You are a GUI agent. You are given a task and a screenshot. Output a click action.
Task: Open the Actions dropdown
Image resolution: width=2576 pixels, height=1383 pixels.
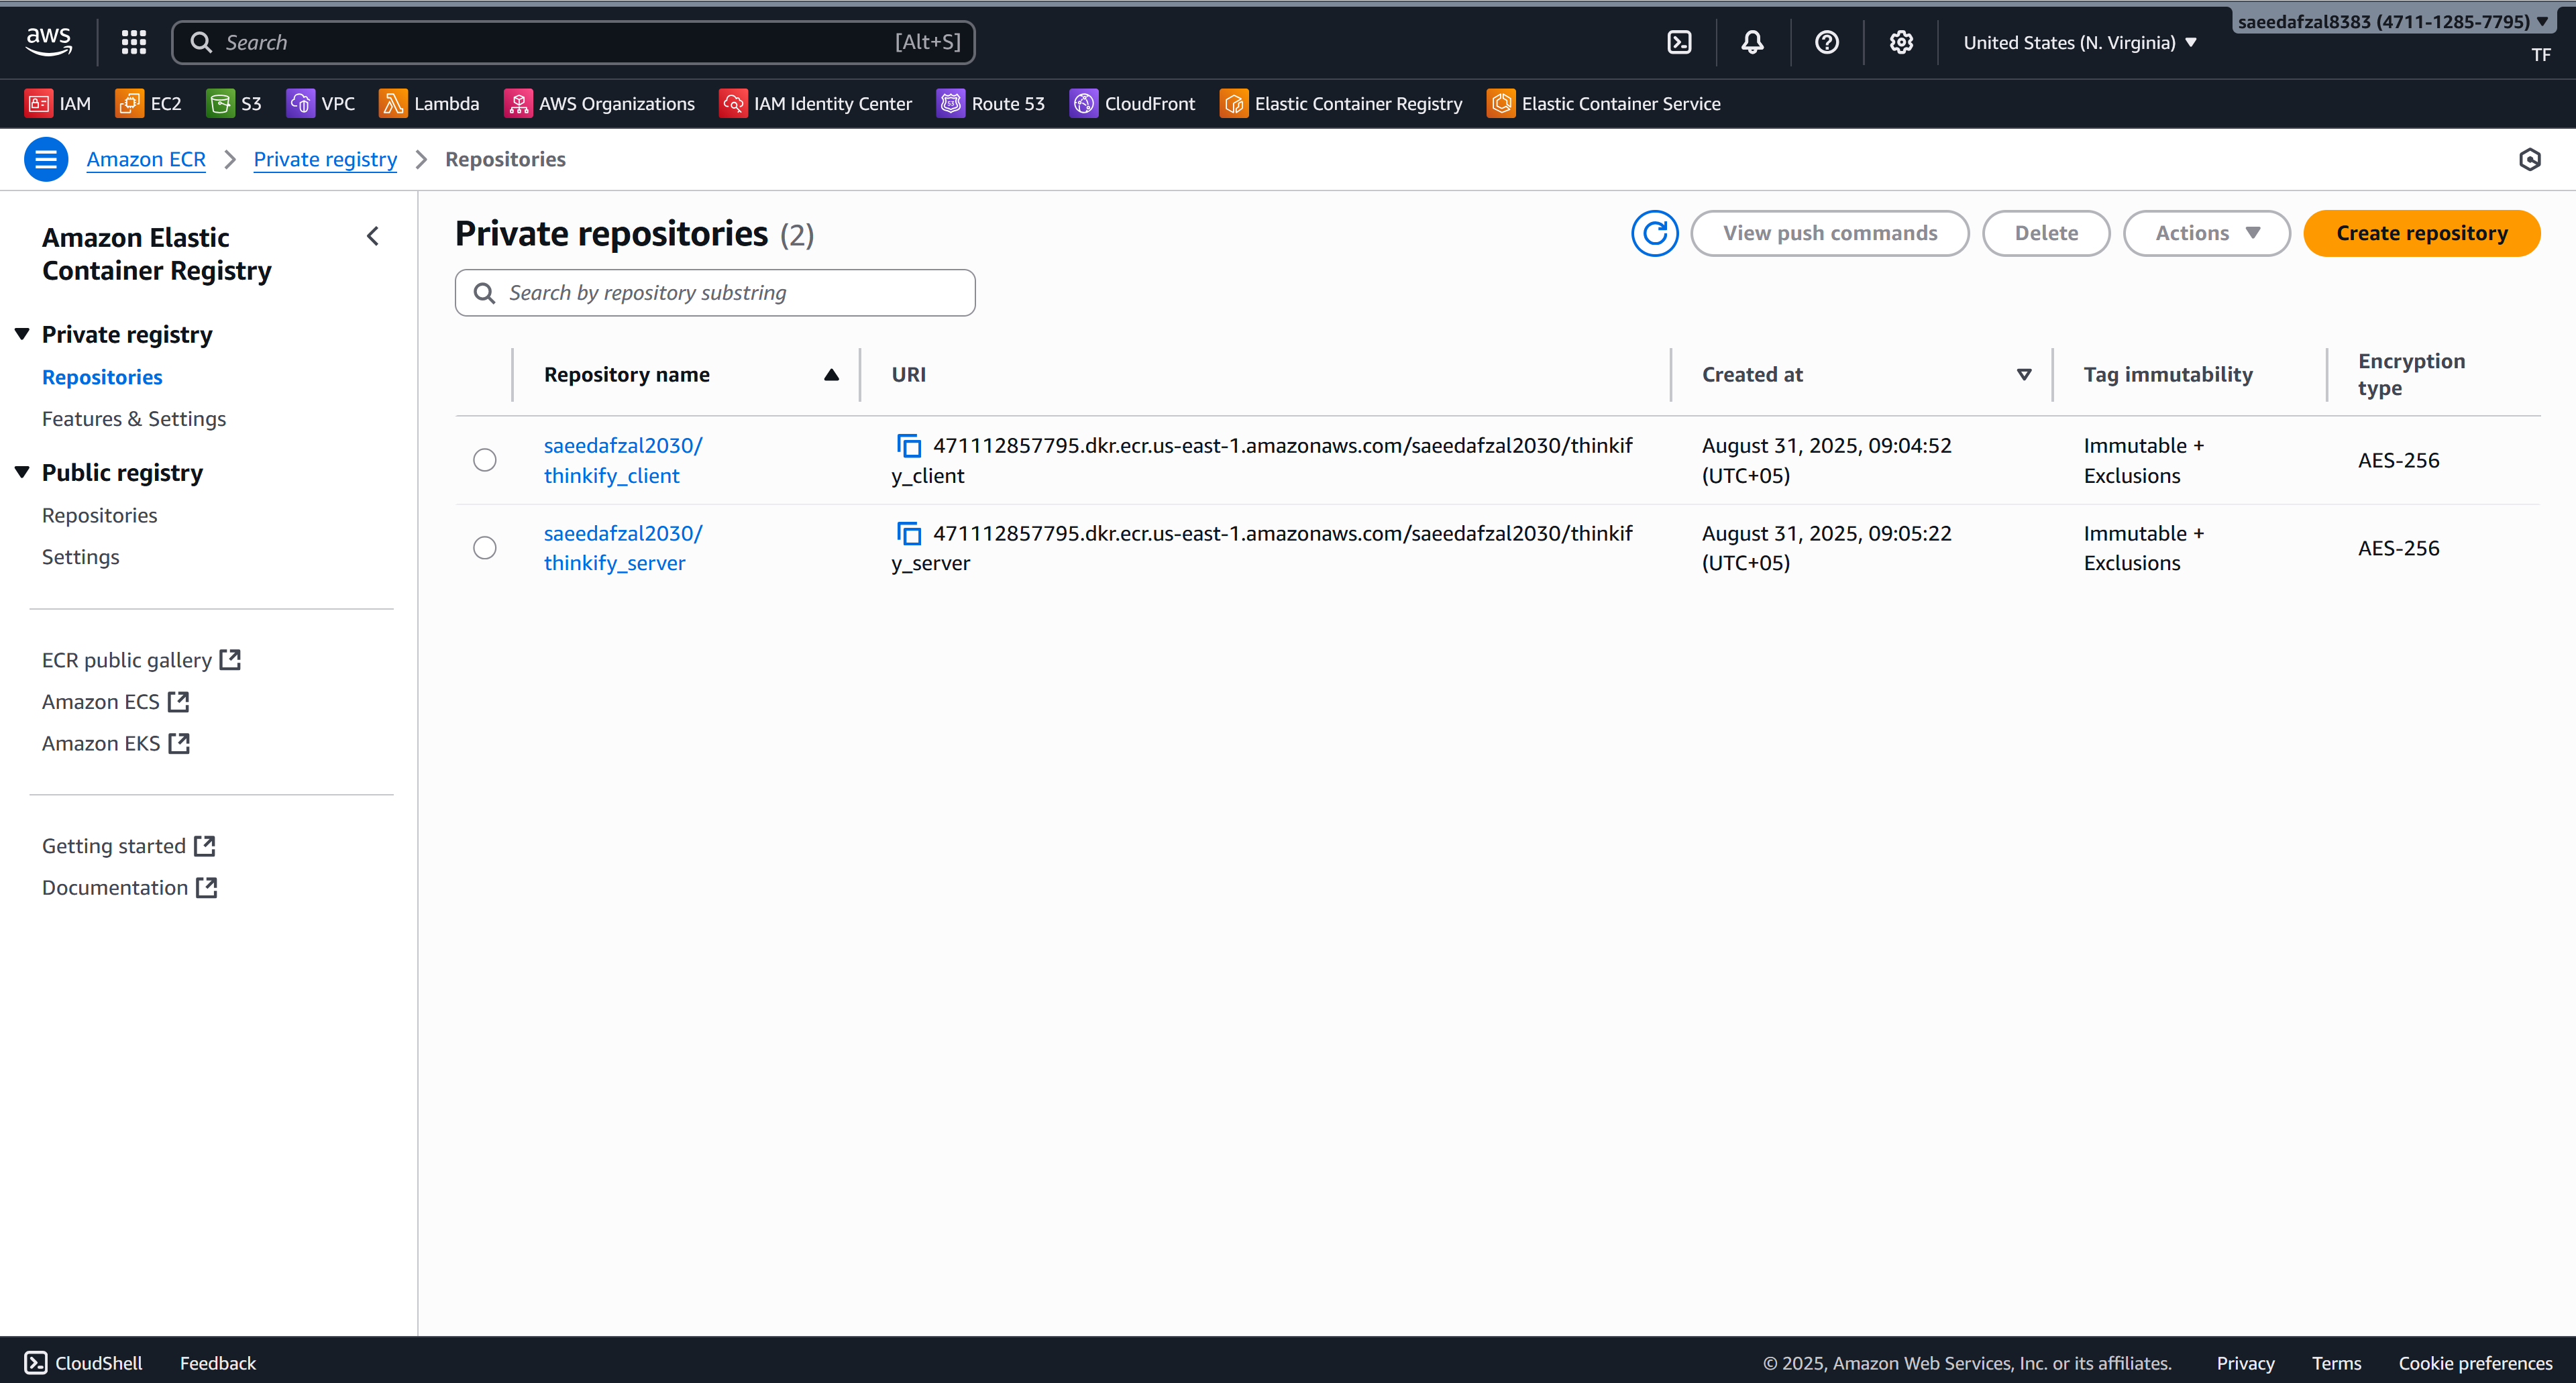point(2206,232)
